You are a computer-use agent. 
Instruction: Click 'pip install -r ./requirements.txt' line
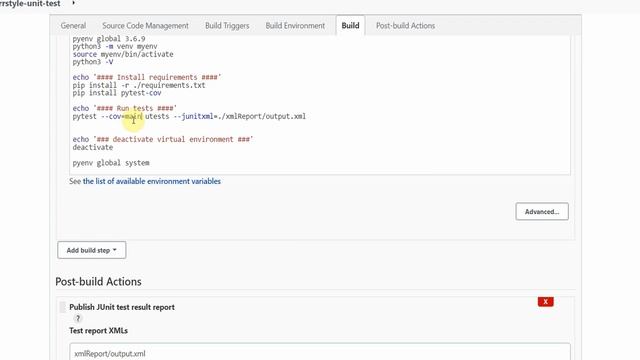point(139,85)
